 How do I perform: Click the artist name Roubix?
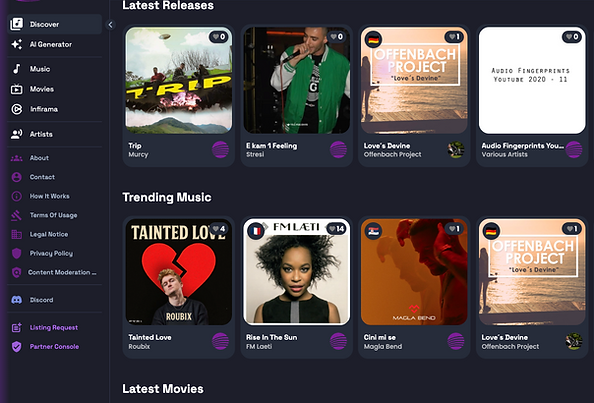(x=139, y=346)
